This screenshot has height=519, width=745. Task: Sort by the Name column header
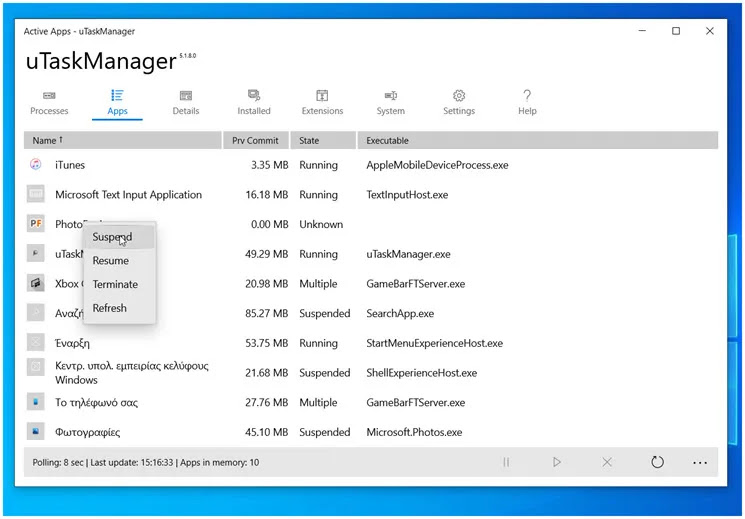[x=123, y=140]
